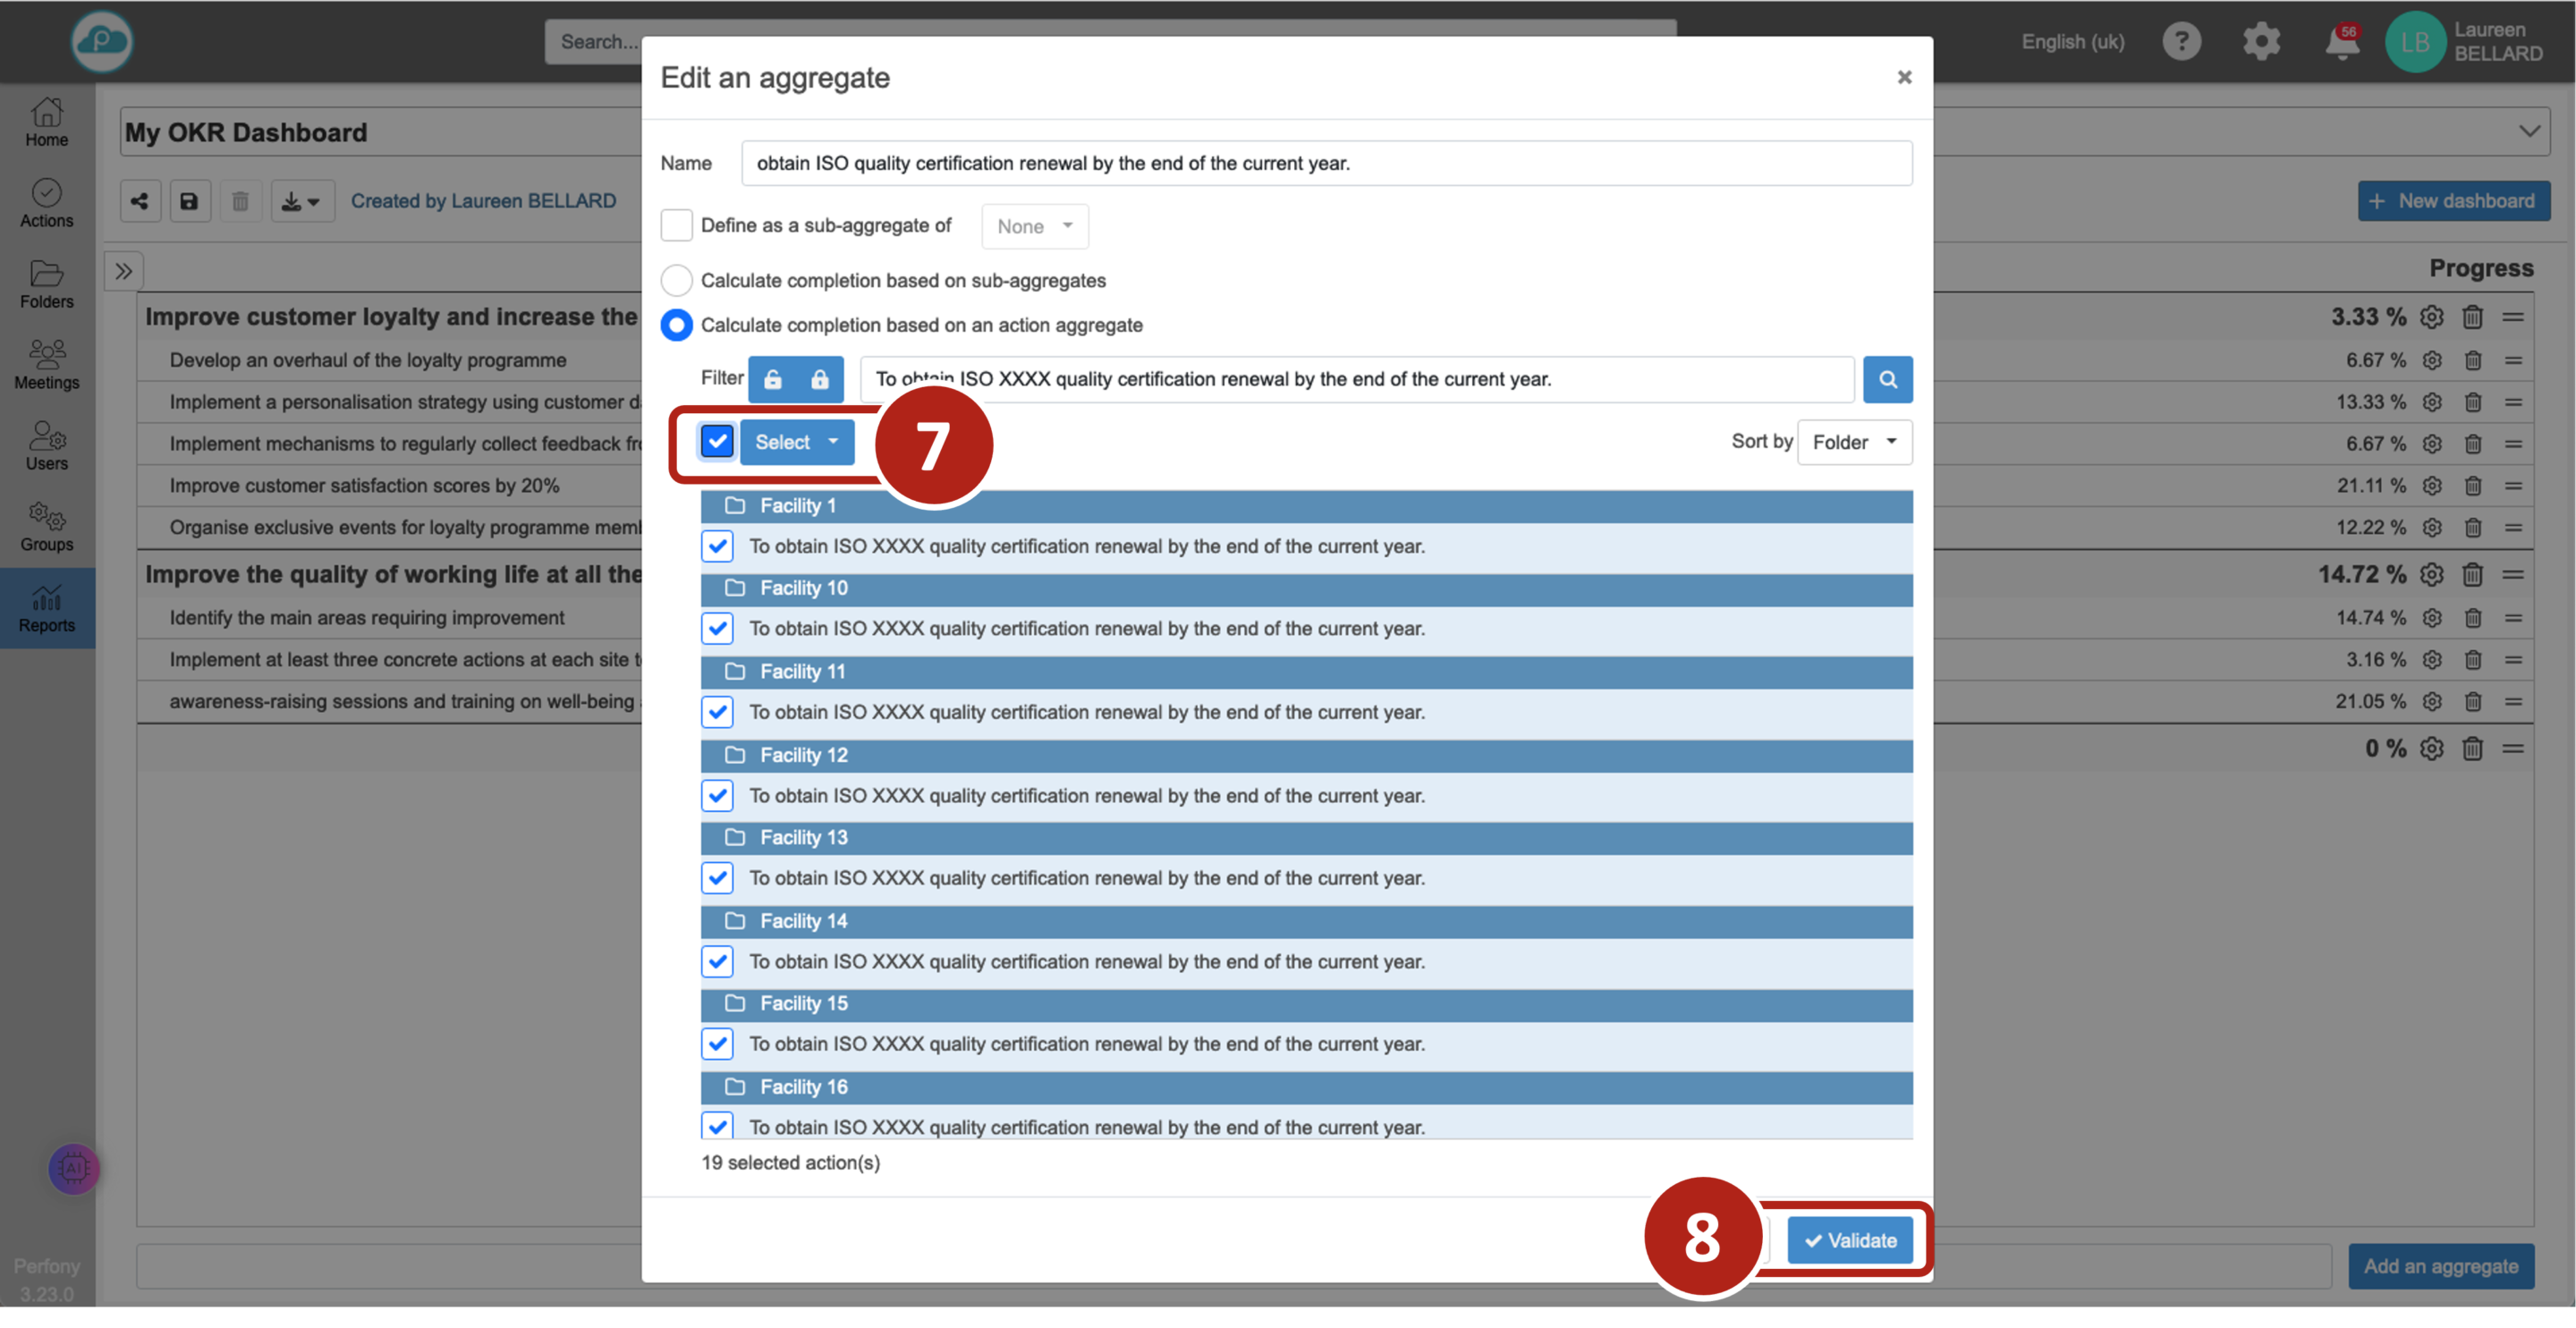
Task: Click the unlocked padlock filter icon
Action: (773, 379)
